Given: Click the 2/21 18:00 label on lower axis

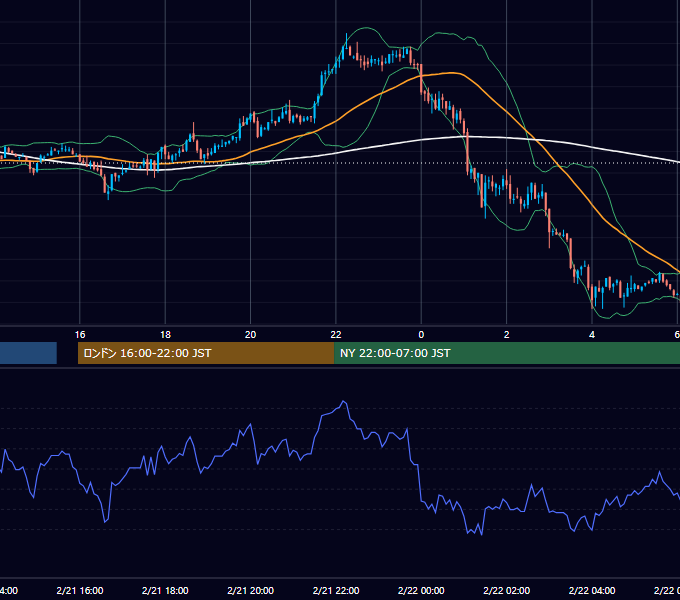Looking at the screenshot, I should click(165, 590).
